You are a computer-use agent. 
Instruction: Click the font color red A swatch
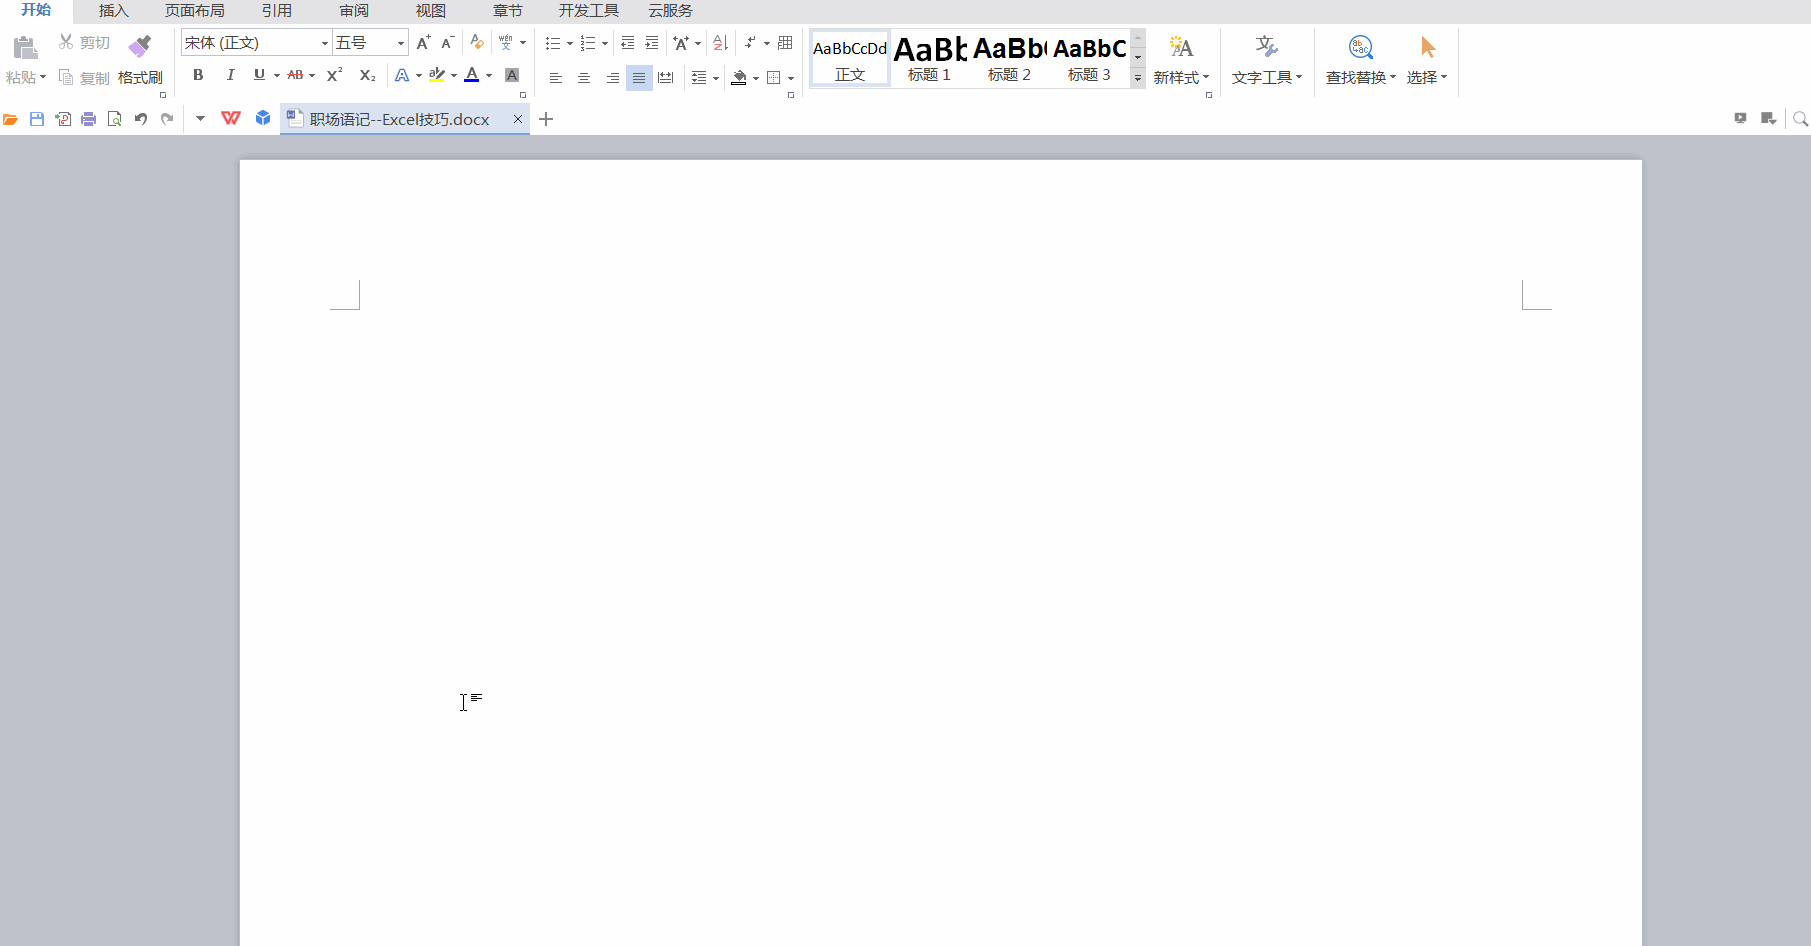[472, 75]
